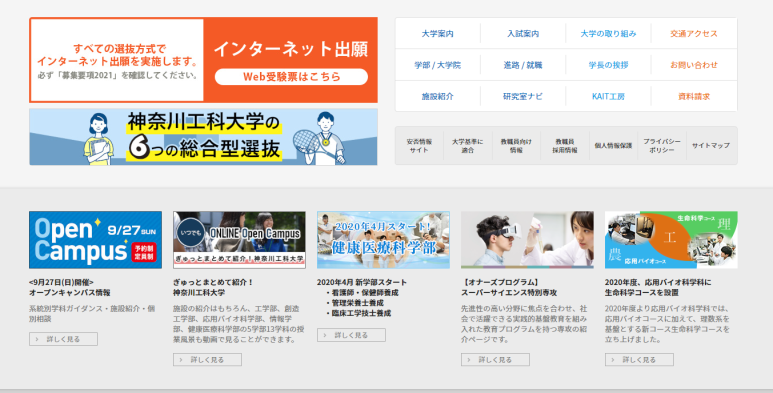Image resolution: width=773 pixels, height=393 pixels.
Task: Click the 健康医療科学部 thumbnail
Action: pos(383,240)
